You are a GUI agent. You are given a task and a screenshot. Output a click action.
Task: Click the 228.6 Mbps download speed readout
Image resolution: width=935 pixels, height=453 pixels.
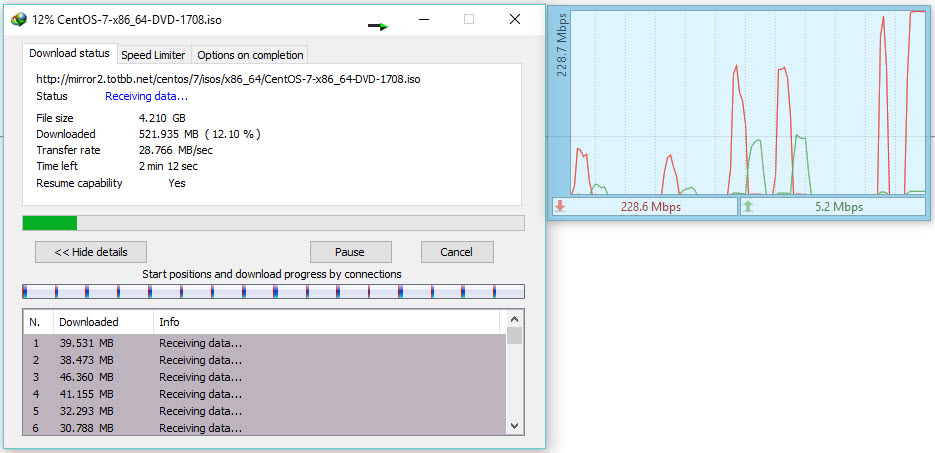coord(651,207)
